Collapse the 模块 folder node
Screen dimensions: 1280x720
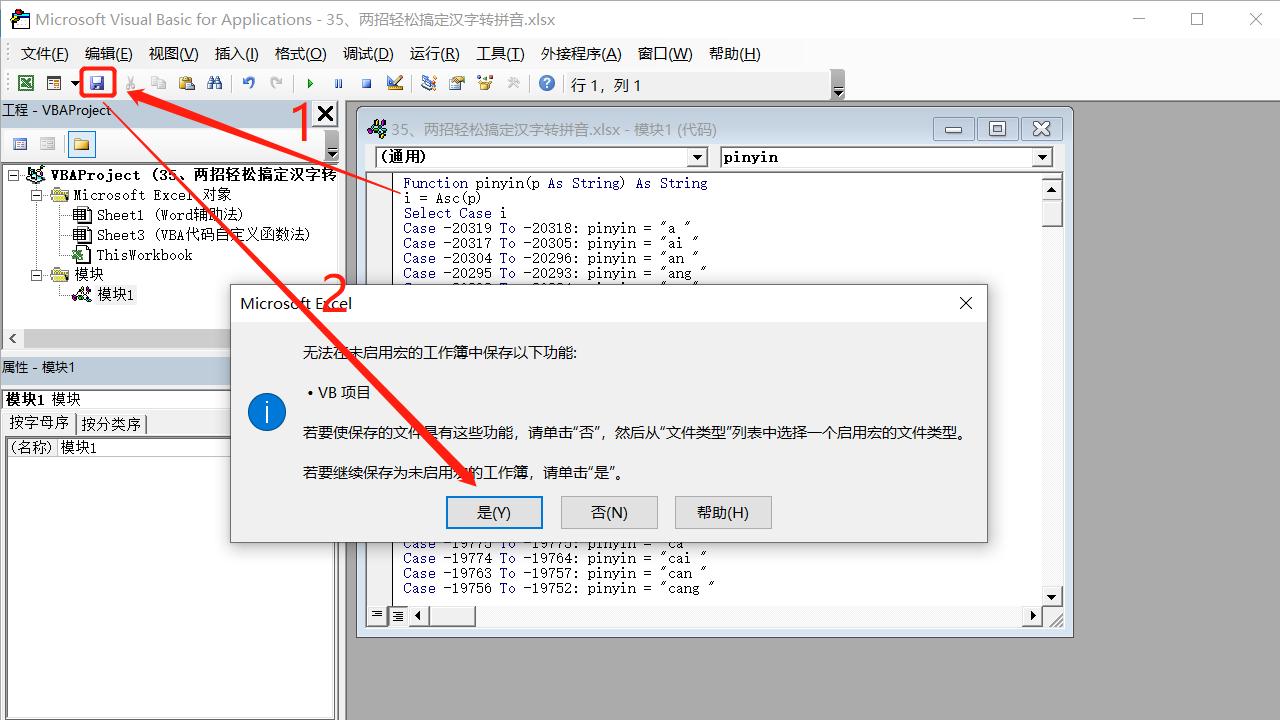pos(37,274)
